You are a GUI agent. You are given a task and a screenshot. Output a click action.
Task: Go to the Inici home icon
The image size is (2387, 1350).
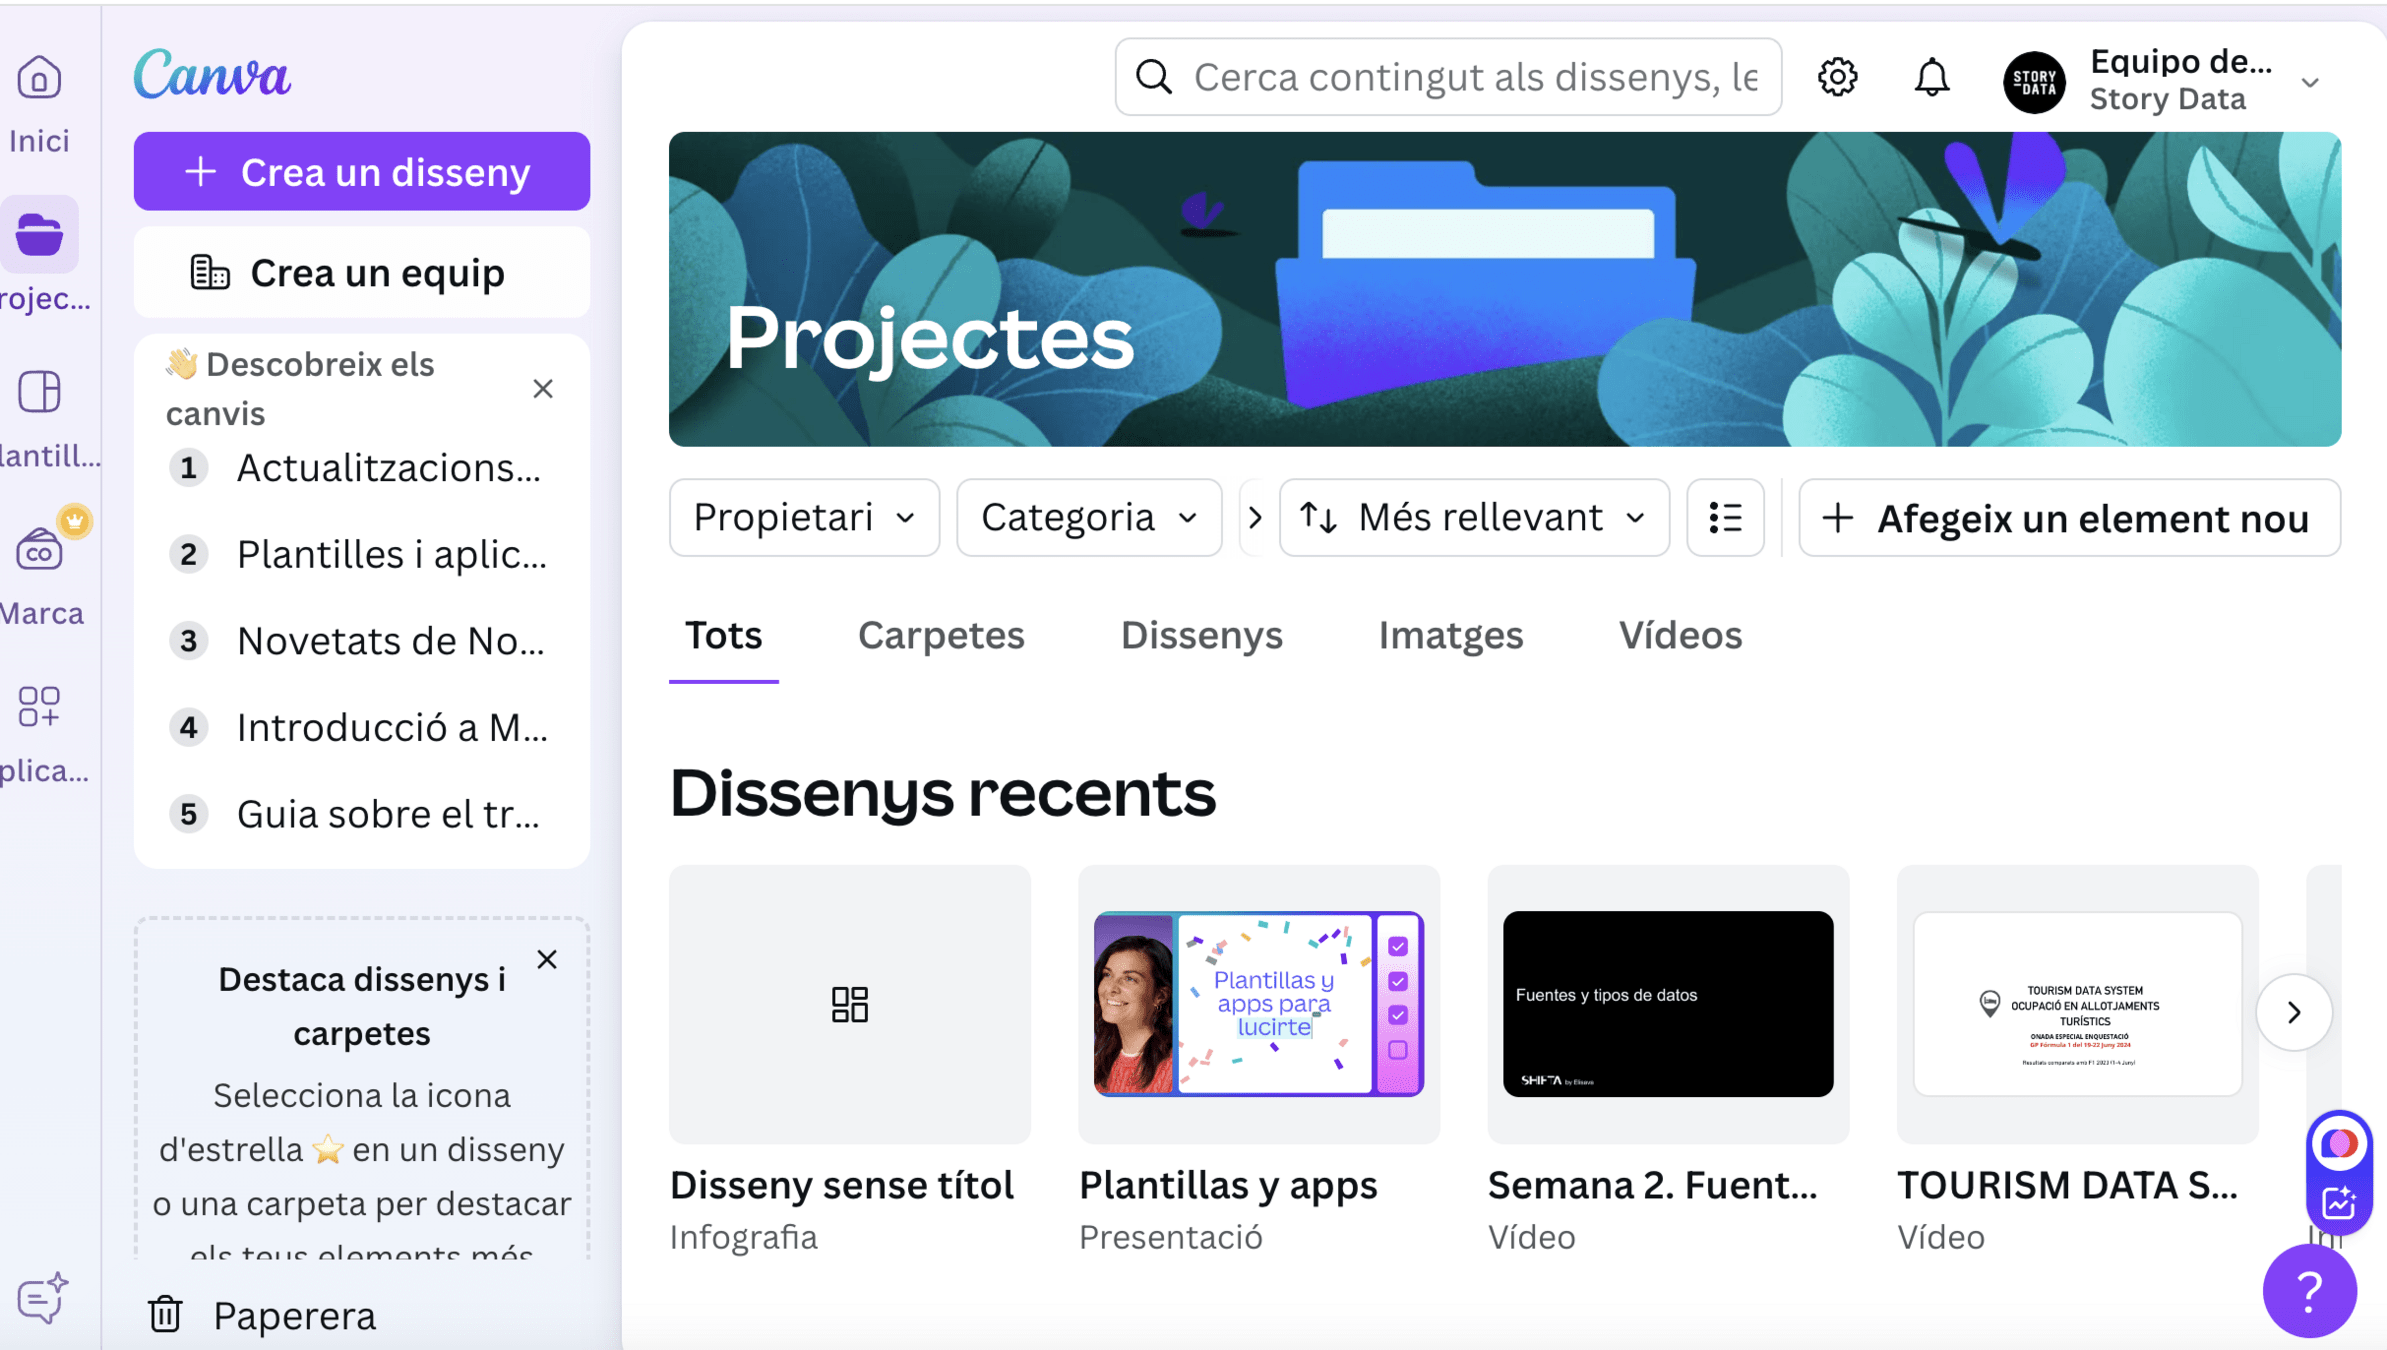[x=39, y=79]
